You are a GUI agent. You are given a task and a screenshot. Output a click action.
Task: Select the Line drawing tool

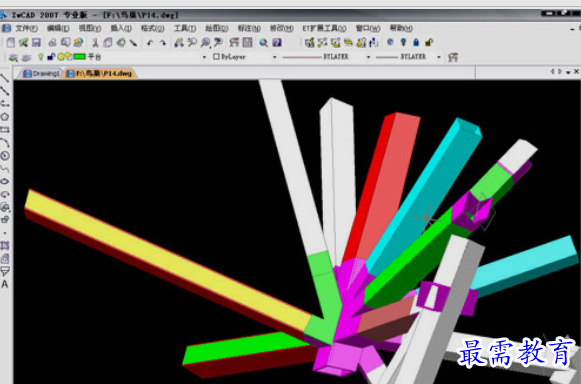tap(4, 78)
